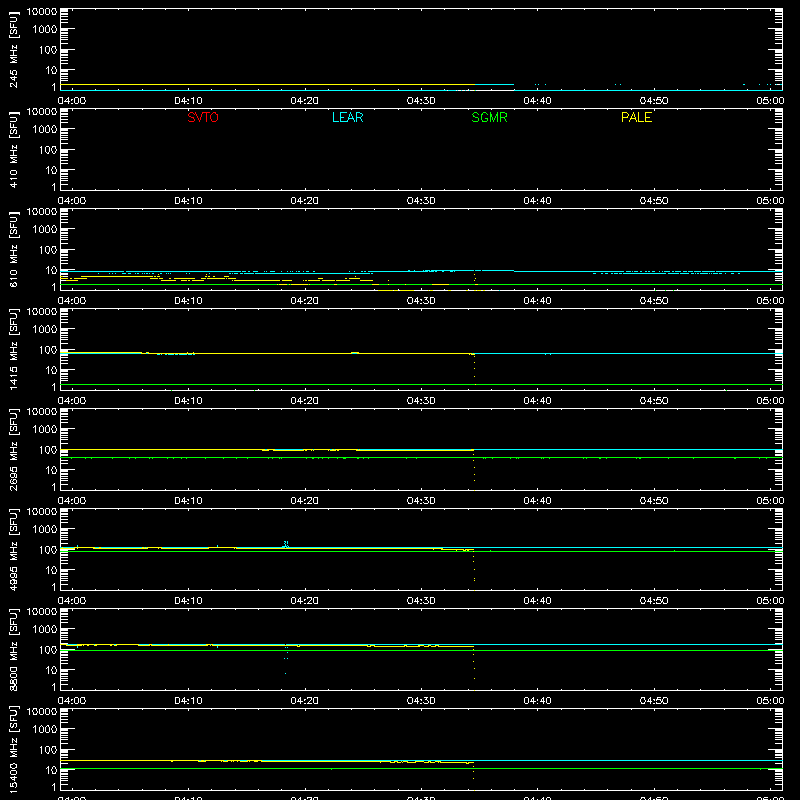Image resolution: width=800 pixels, height=800 pixels.
Task: Click the red SVTO station legend label
Action: tap(203, 117)
